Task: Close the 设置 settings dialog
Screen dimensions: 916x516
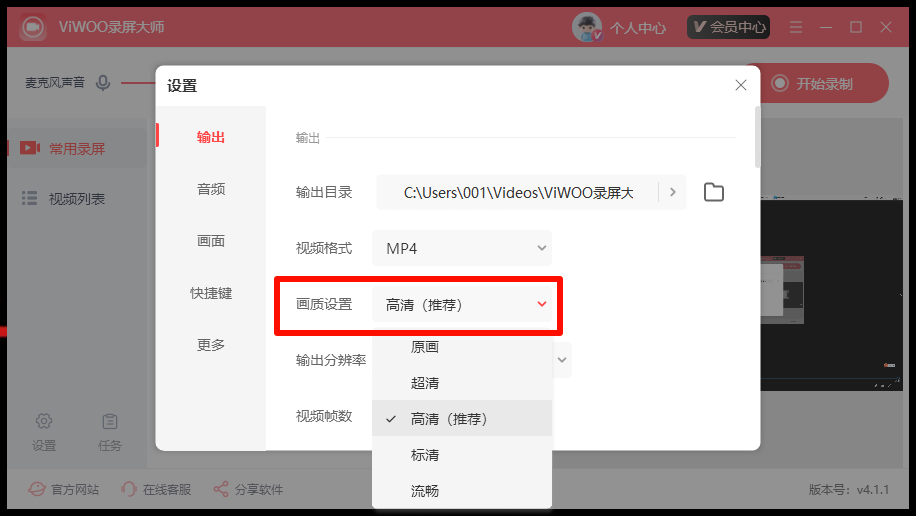Action: coord(741,85)
